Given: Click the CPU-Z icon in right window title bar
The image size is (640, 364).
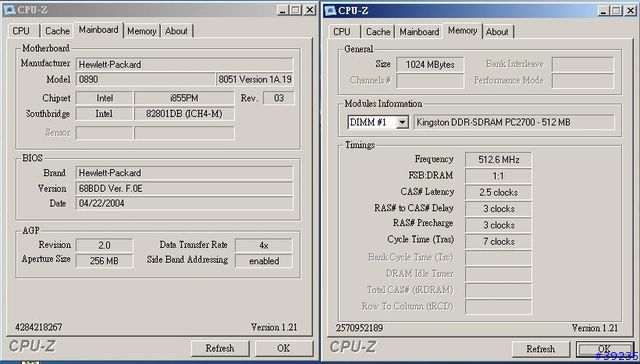Looking at the screenshot, I should coord(330,11).
